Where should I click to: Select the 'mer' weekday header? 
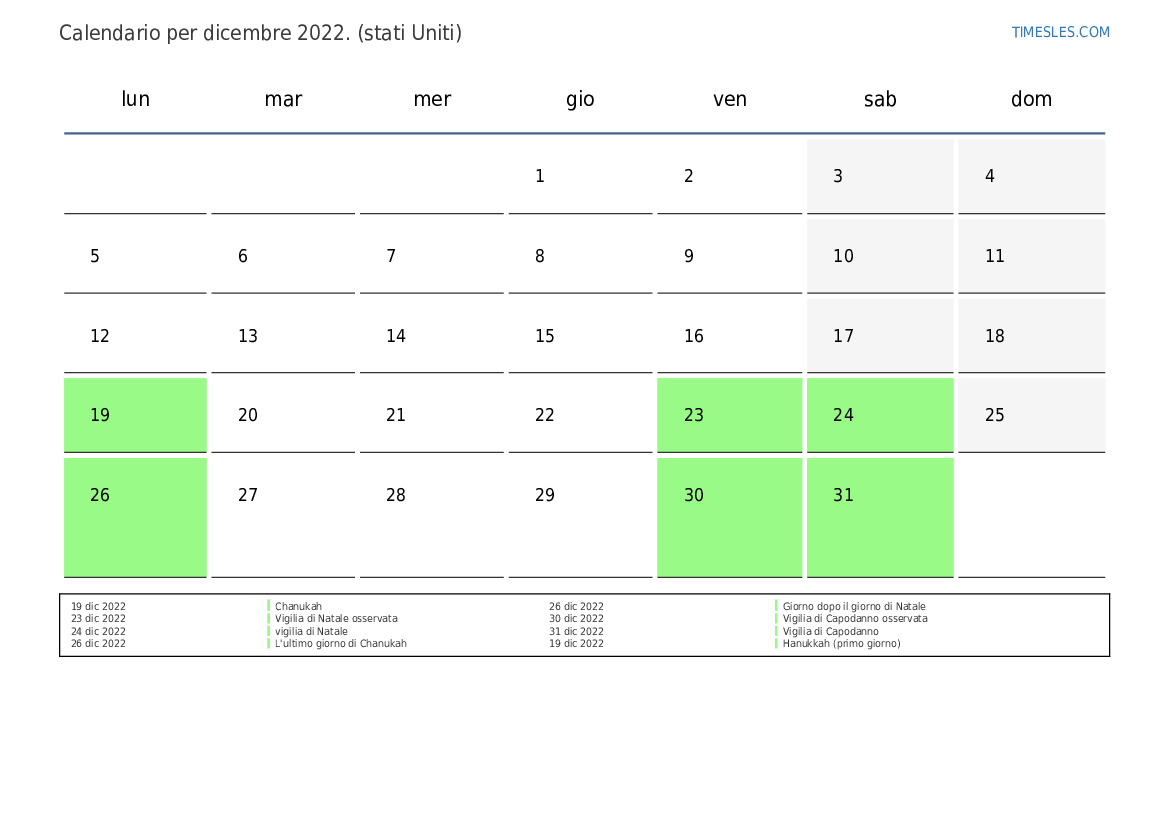click(432, 99)
